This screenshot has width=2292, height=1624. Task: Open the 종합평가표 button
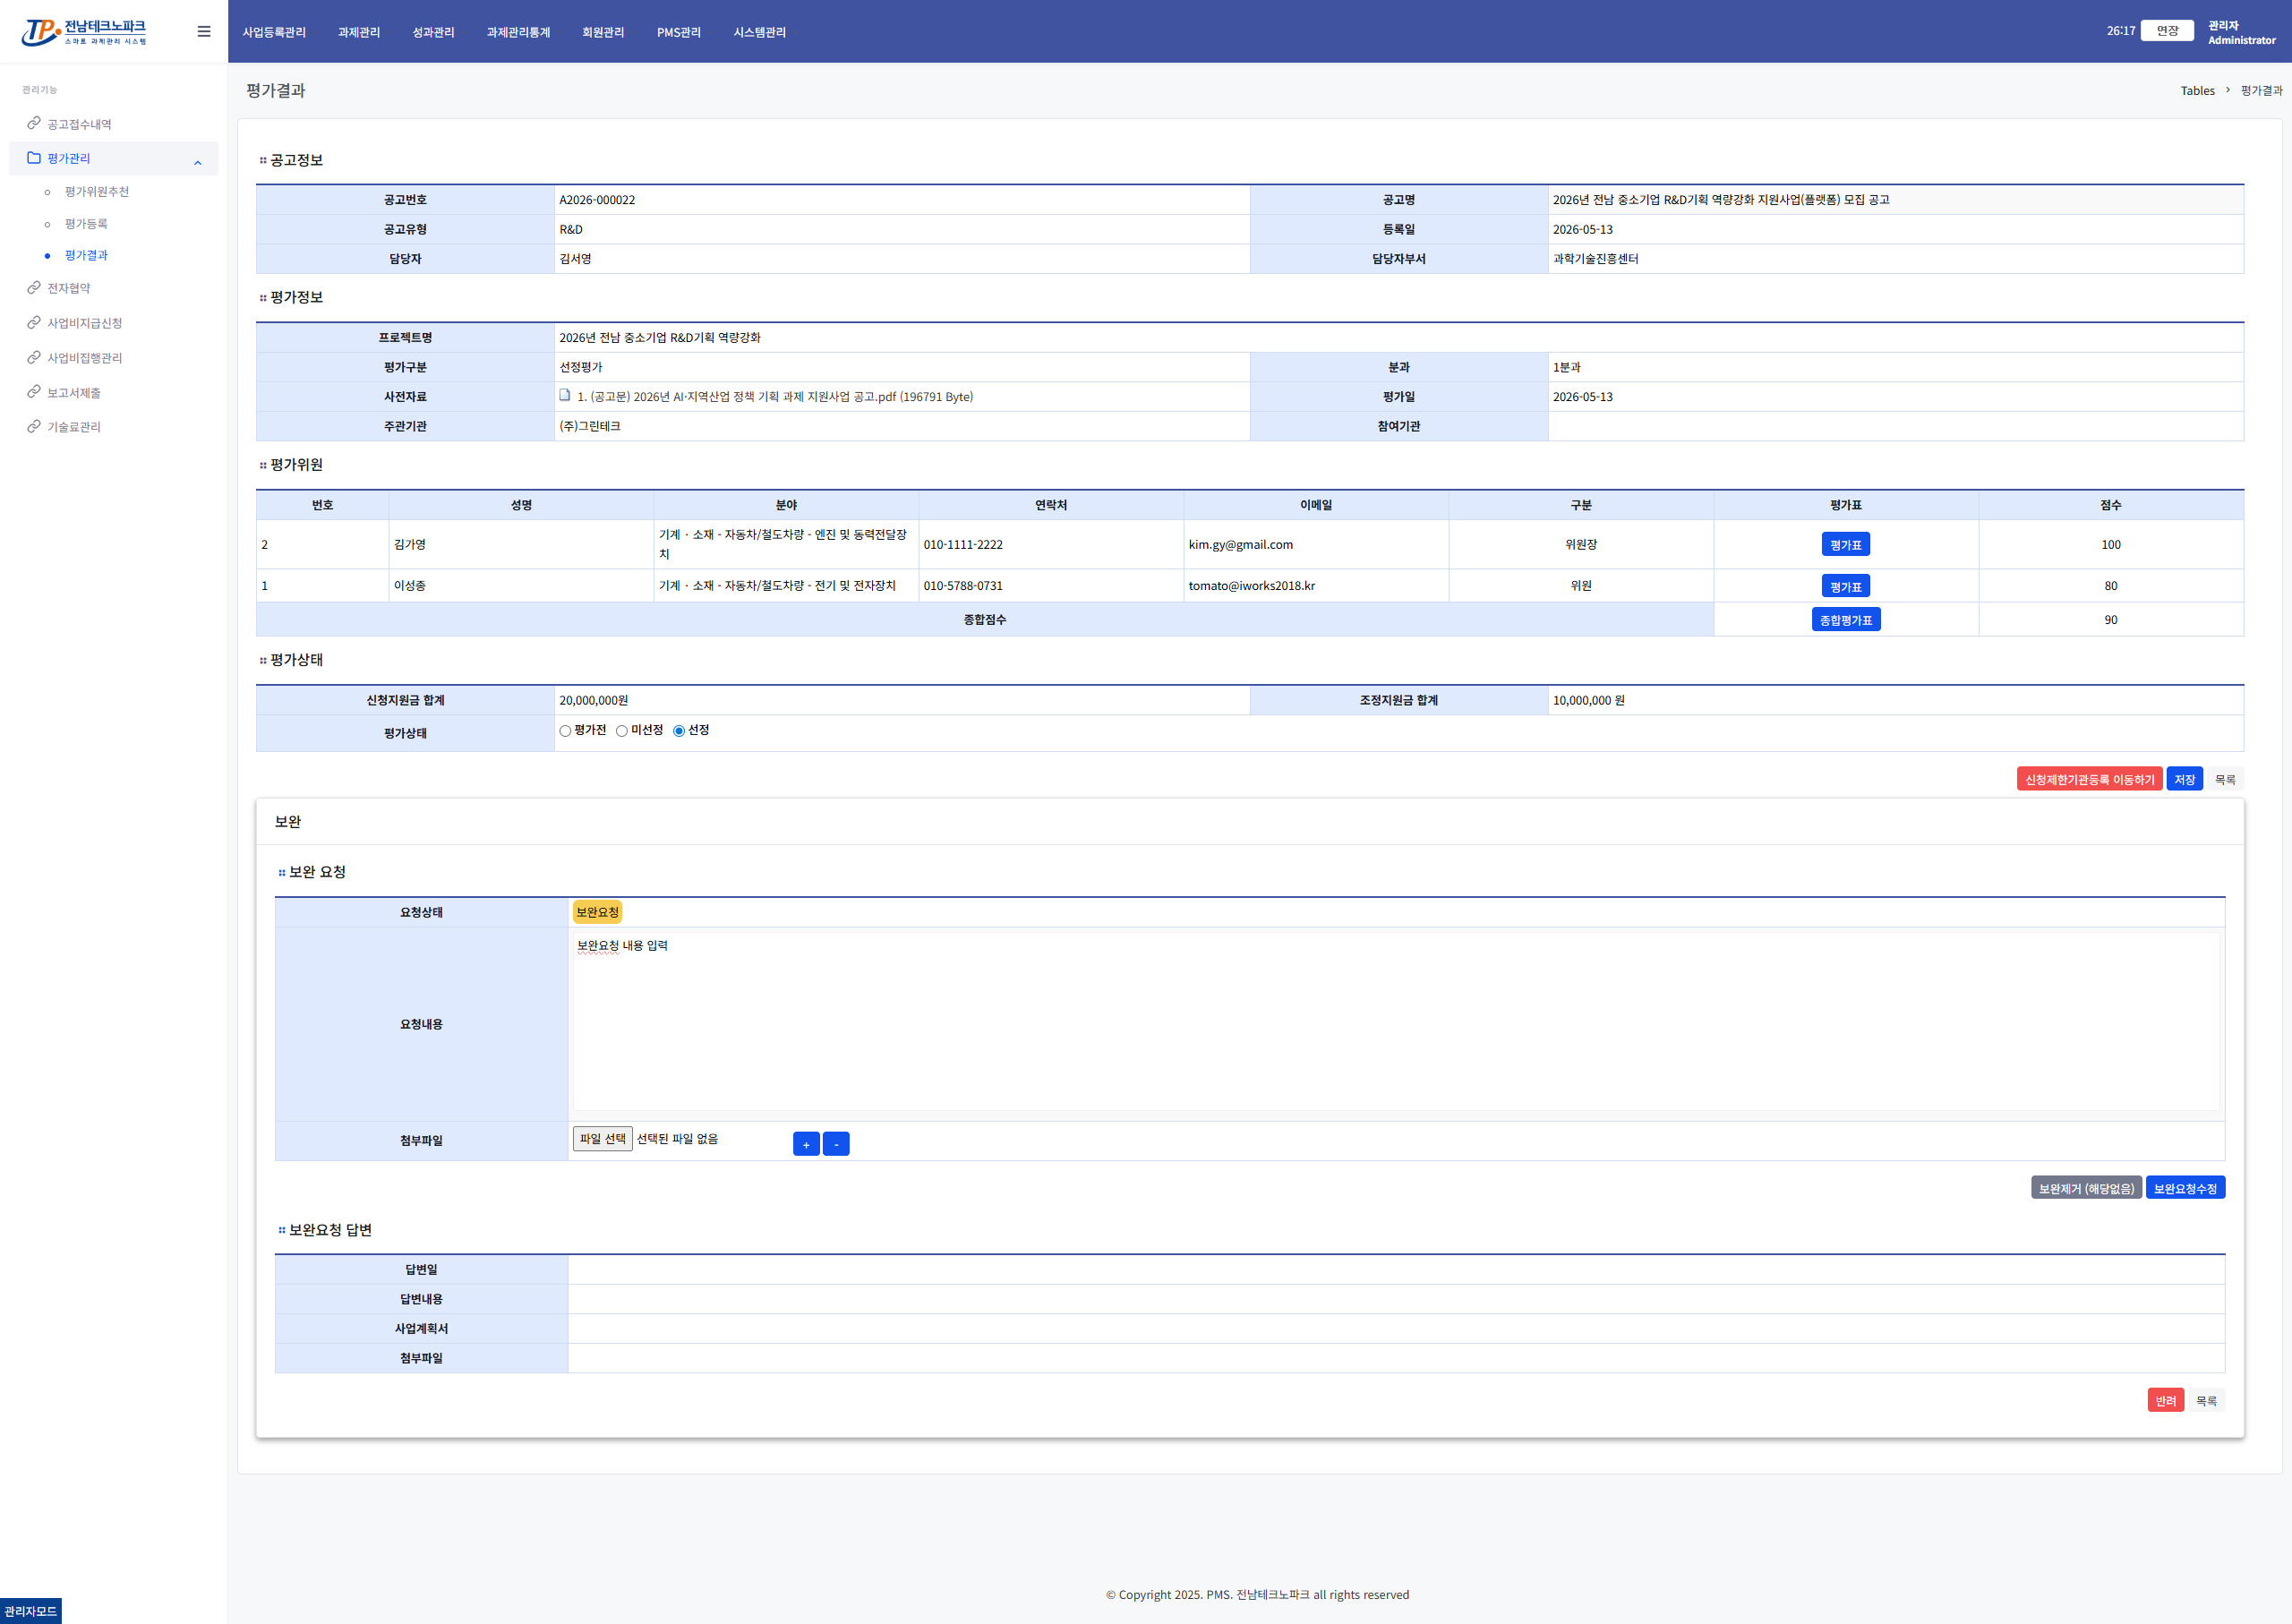(x=1845, y=620)
